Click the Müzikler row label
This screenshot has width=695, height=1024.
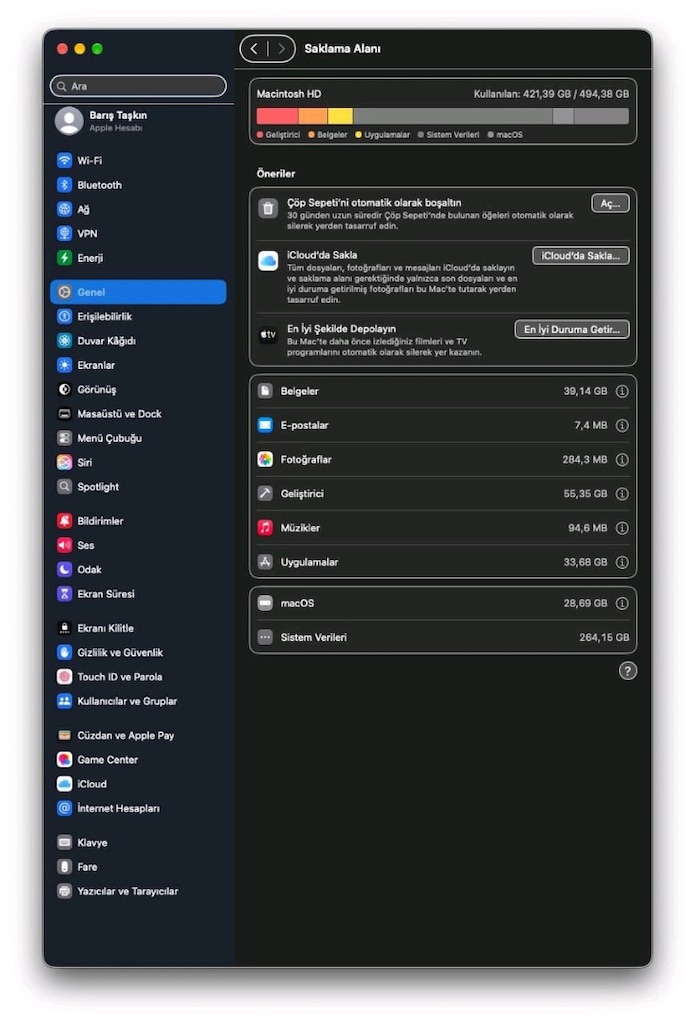pos(300,528)
